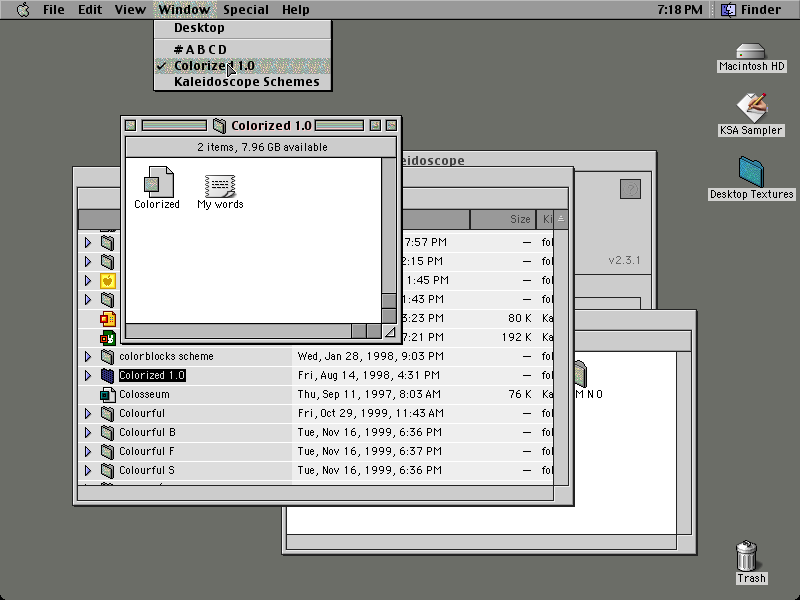Viewport: 800px width, 600px height.
Task: Open the Special menu
Action: [x=246, y=10]
